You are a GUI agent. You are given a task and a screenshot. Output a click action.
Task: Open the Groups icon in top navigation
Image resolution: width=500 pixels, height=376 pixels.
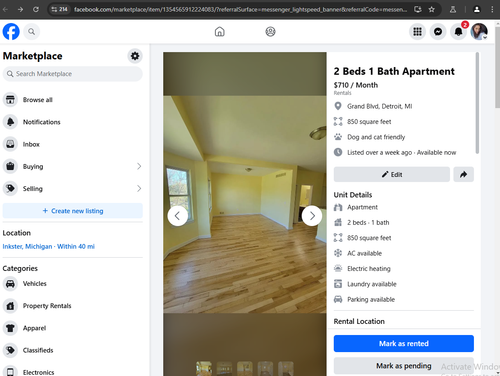[270, 32]
